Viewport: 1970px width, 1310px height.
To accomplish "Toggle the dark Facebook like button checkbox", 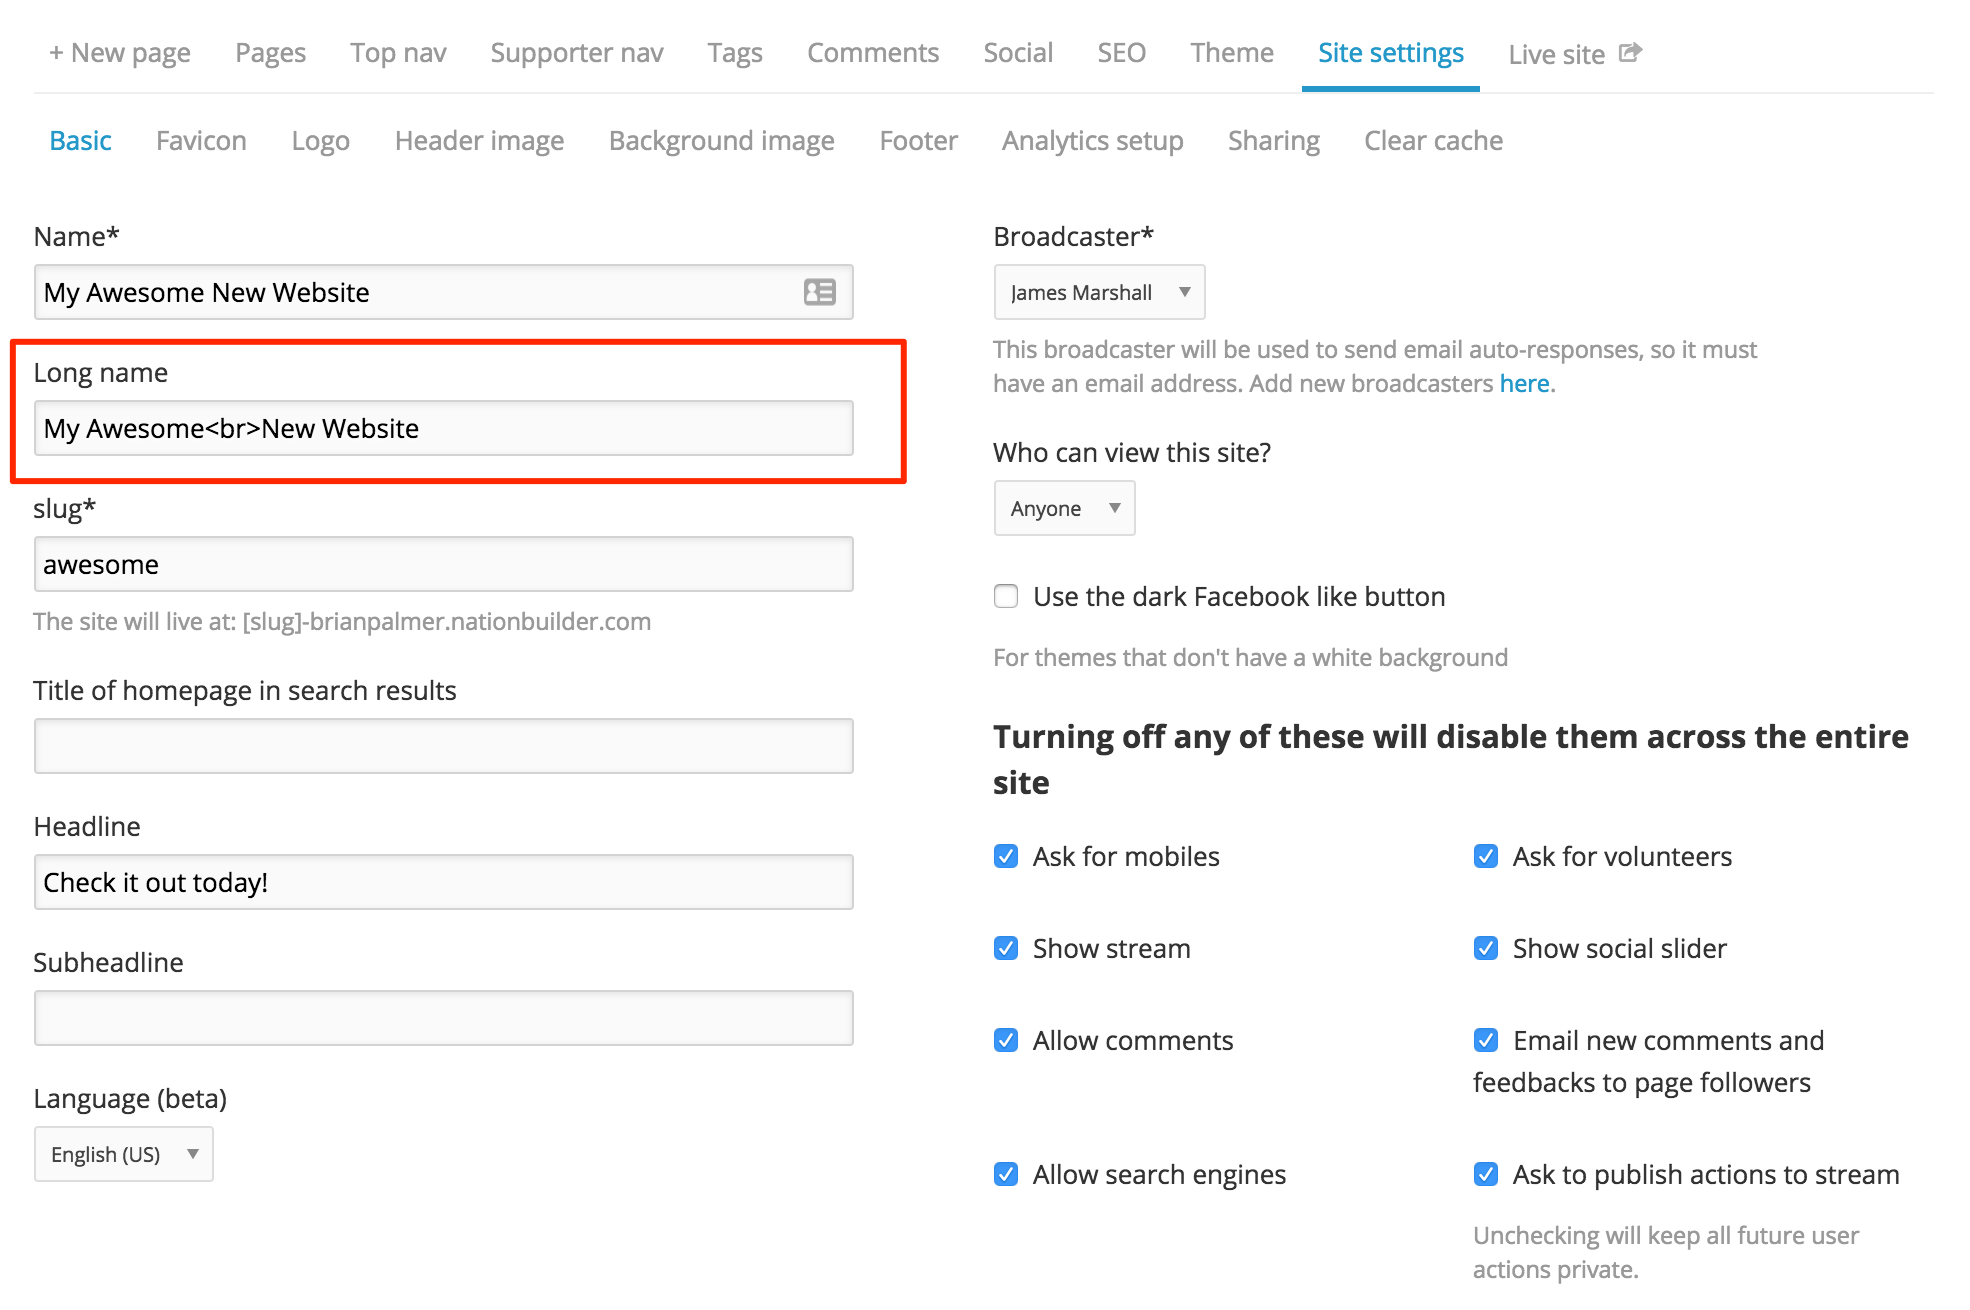I will point(1006,596).
